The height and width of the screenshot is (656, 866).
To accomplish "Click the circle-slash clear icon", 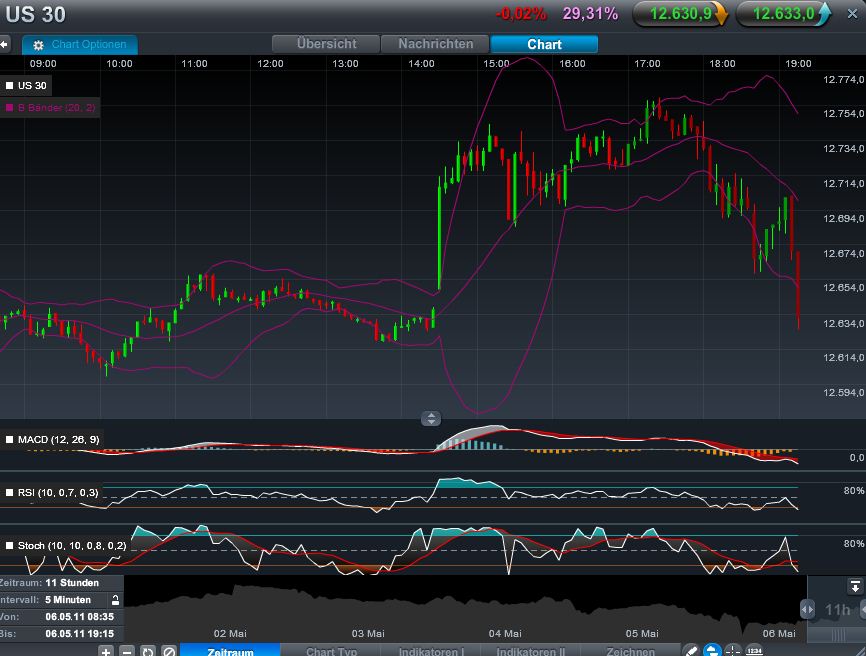I will (x=169, y=651).
